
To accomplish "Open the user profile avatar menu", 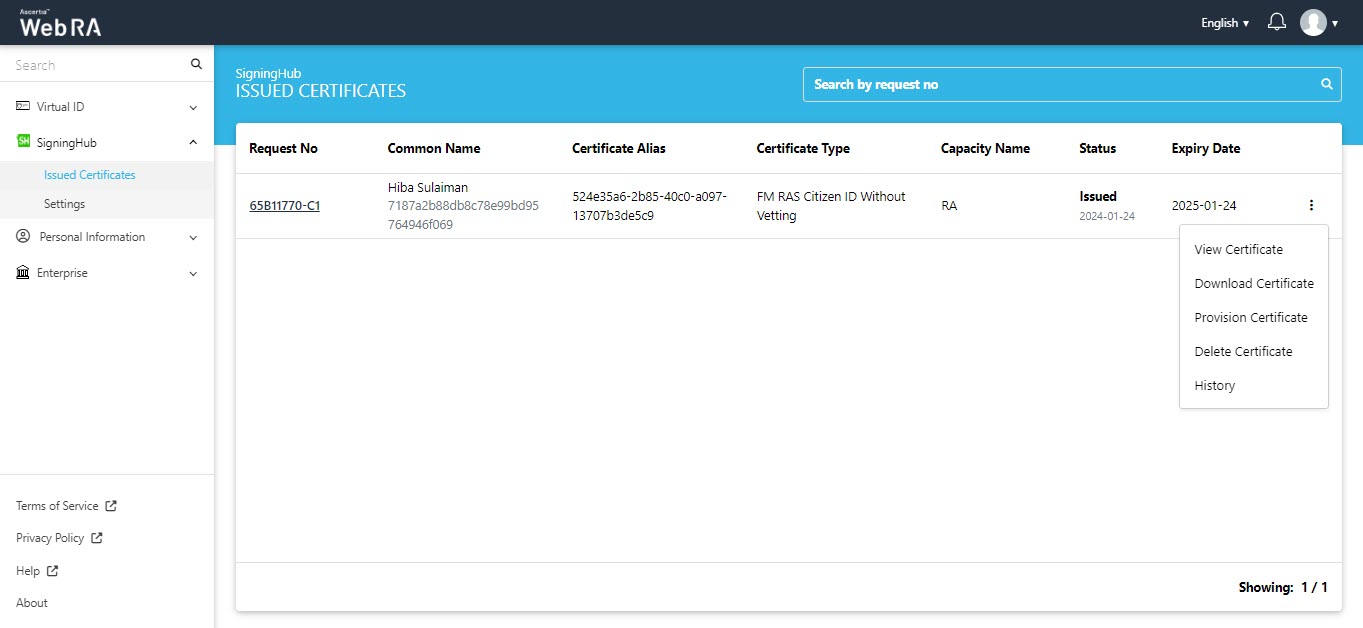I will coord(1313,22).
